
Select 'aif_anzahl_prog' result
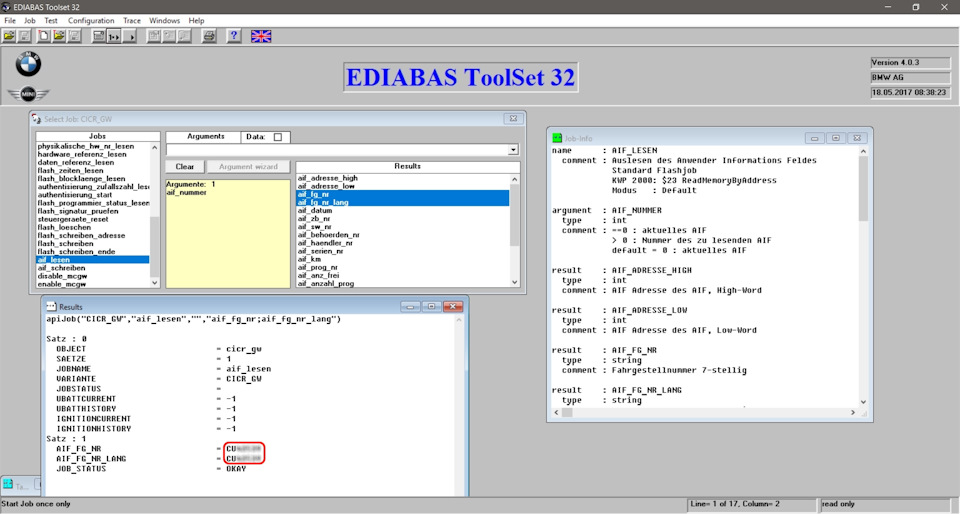click(403, 283)
